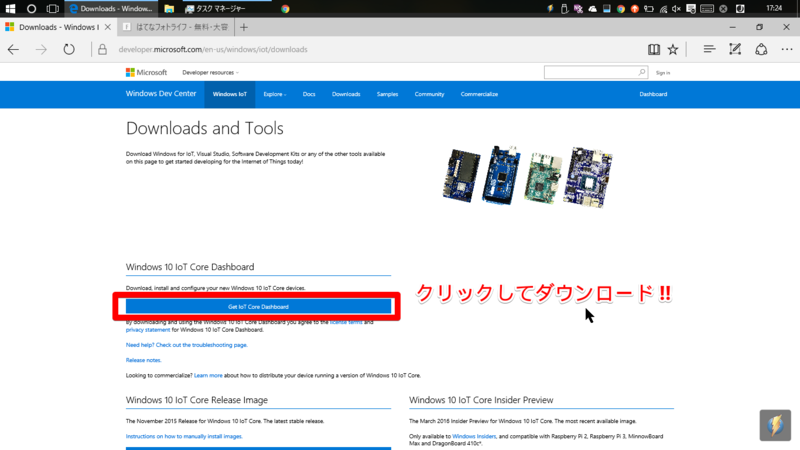Make a Web Note pen icon
Viewport: 800px width, 450px height.
(735, 49)
